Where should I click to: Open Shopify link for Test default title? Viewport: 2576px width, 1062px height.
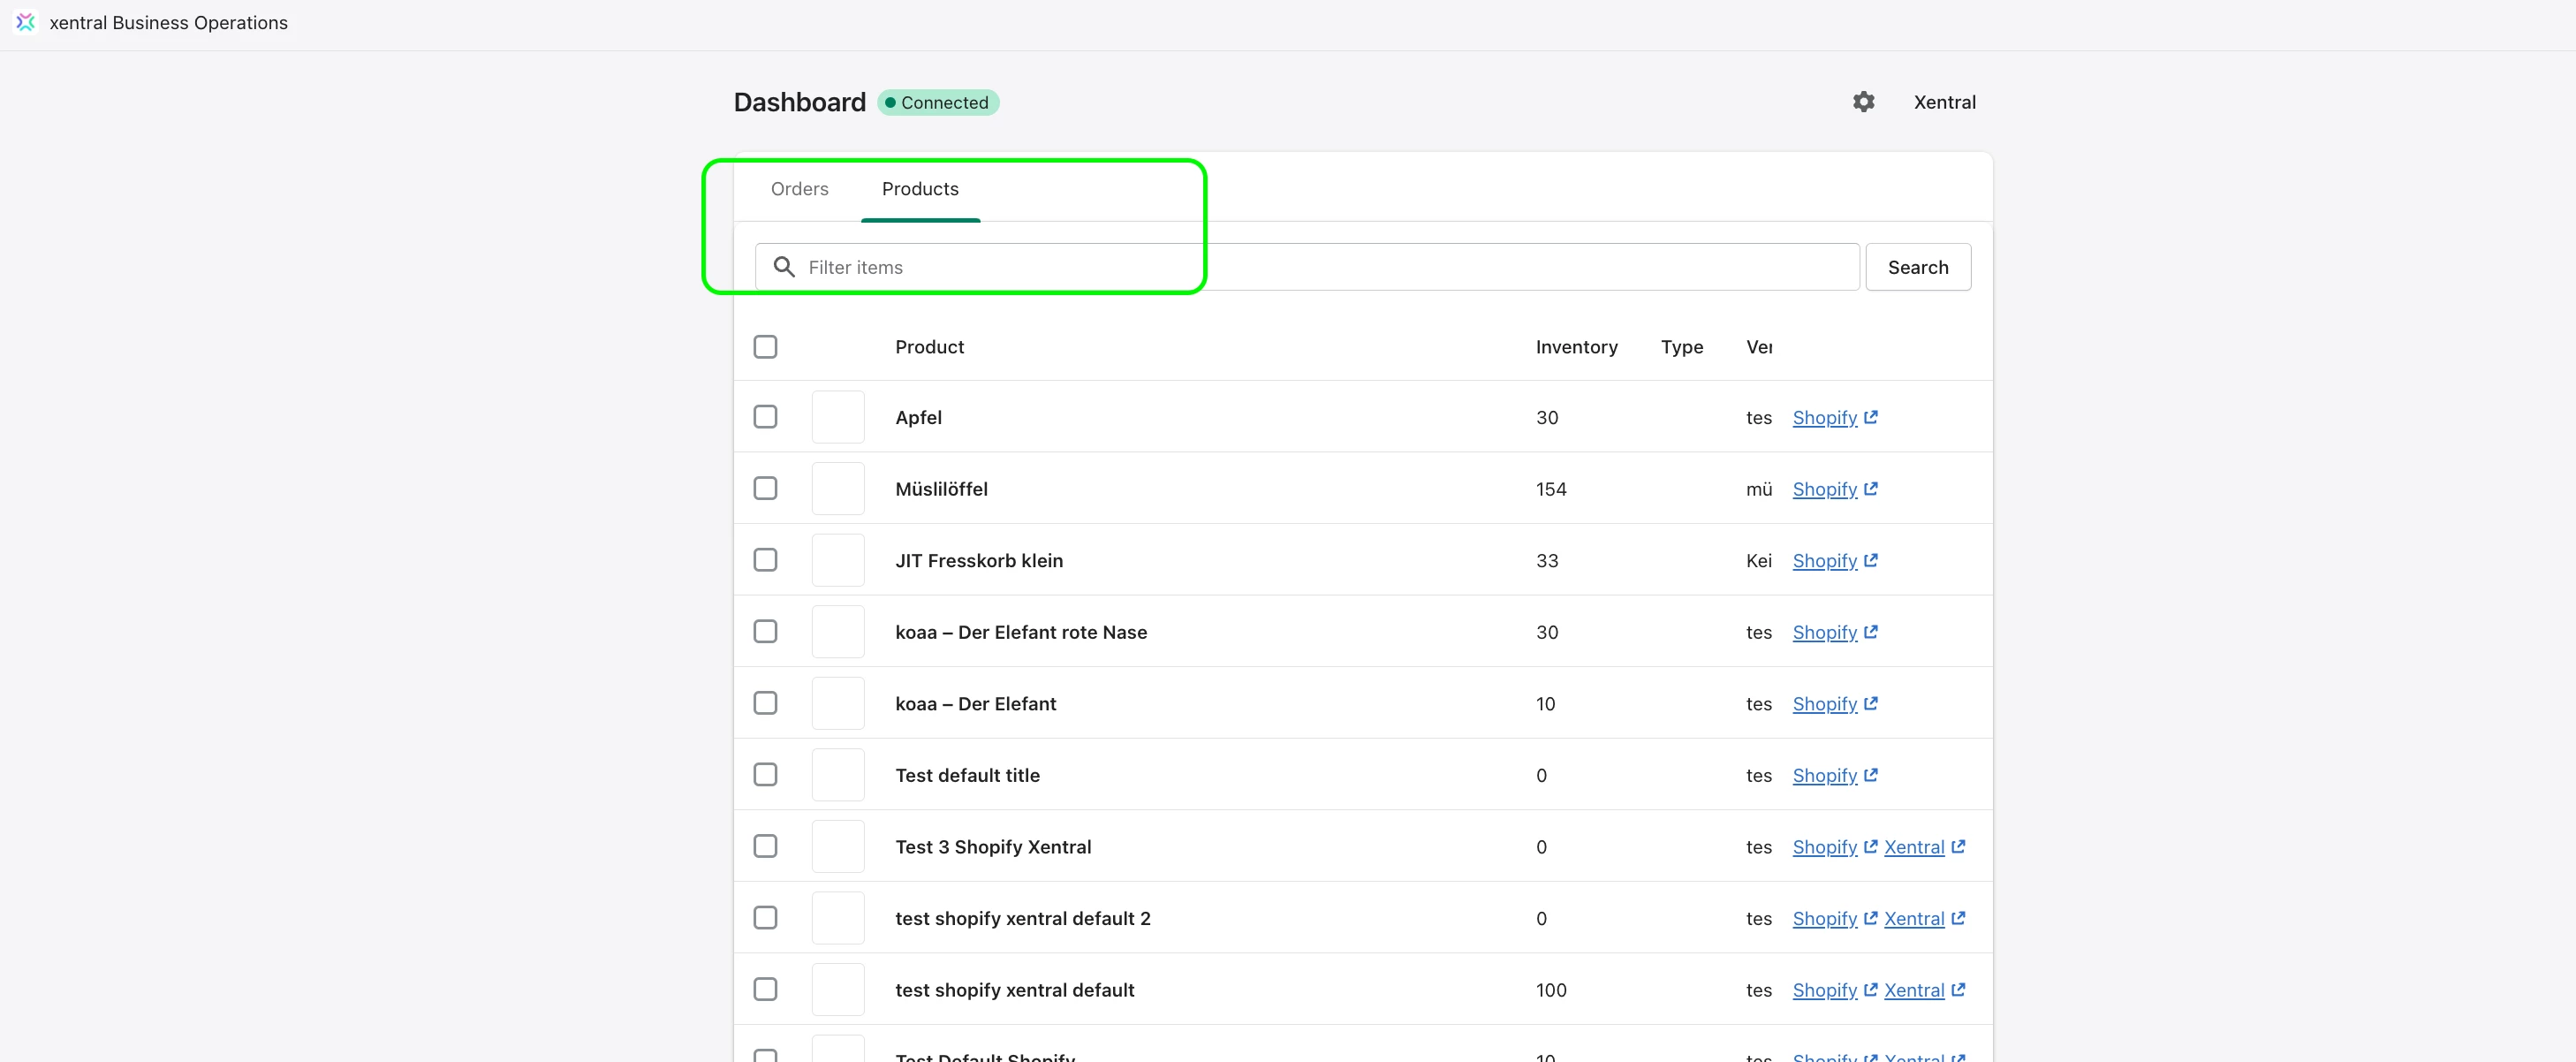click(x=1834, y=776)
